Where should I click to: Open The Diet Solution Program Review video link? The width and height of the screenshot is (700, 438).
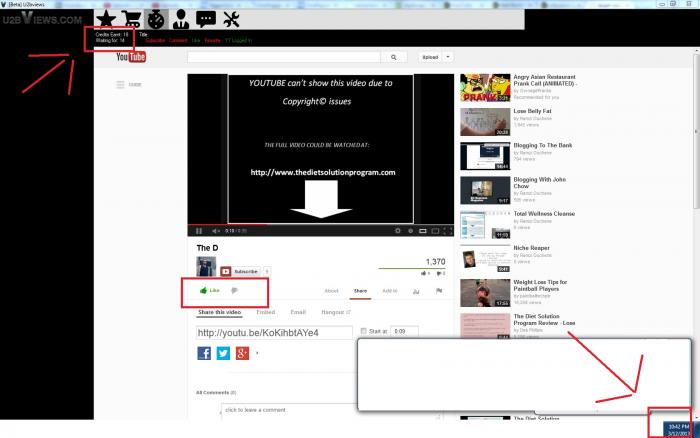tap(544, 319)
